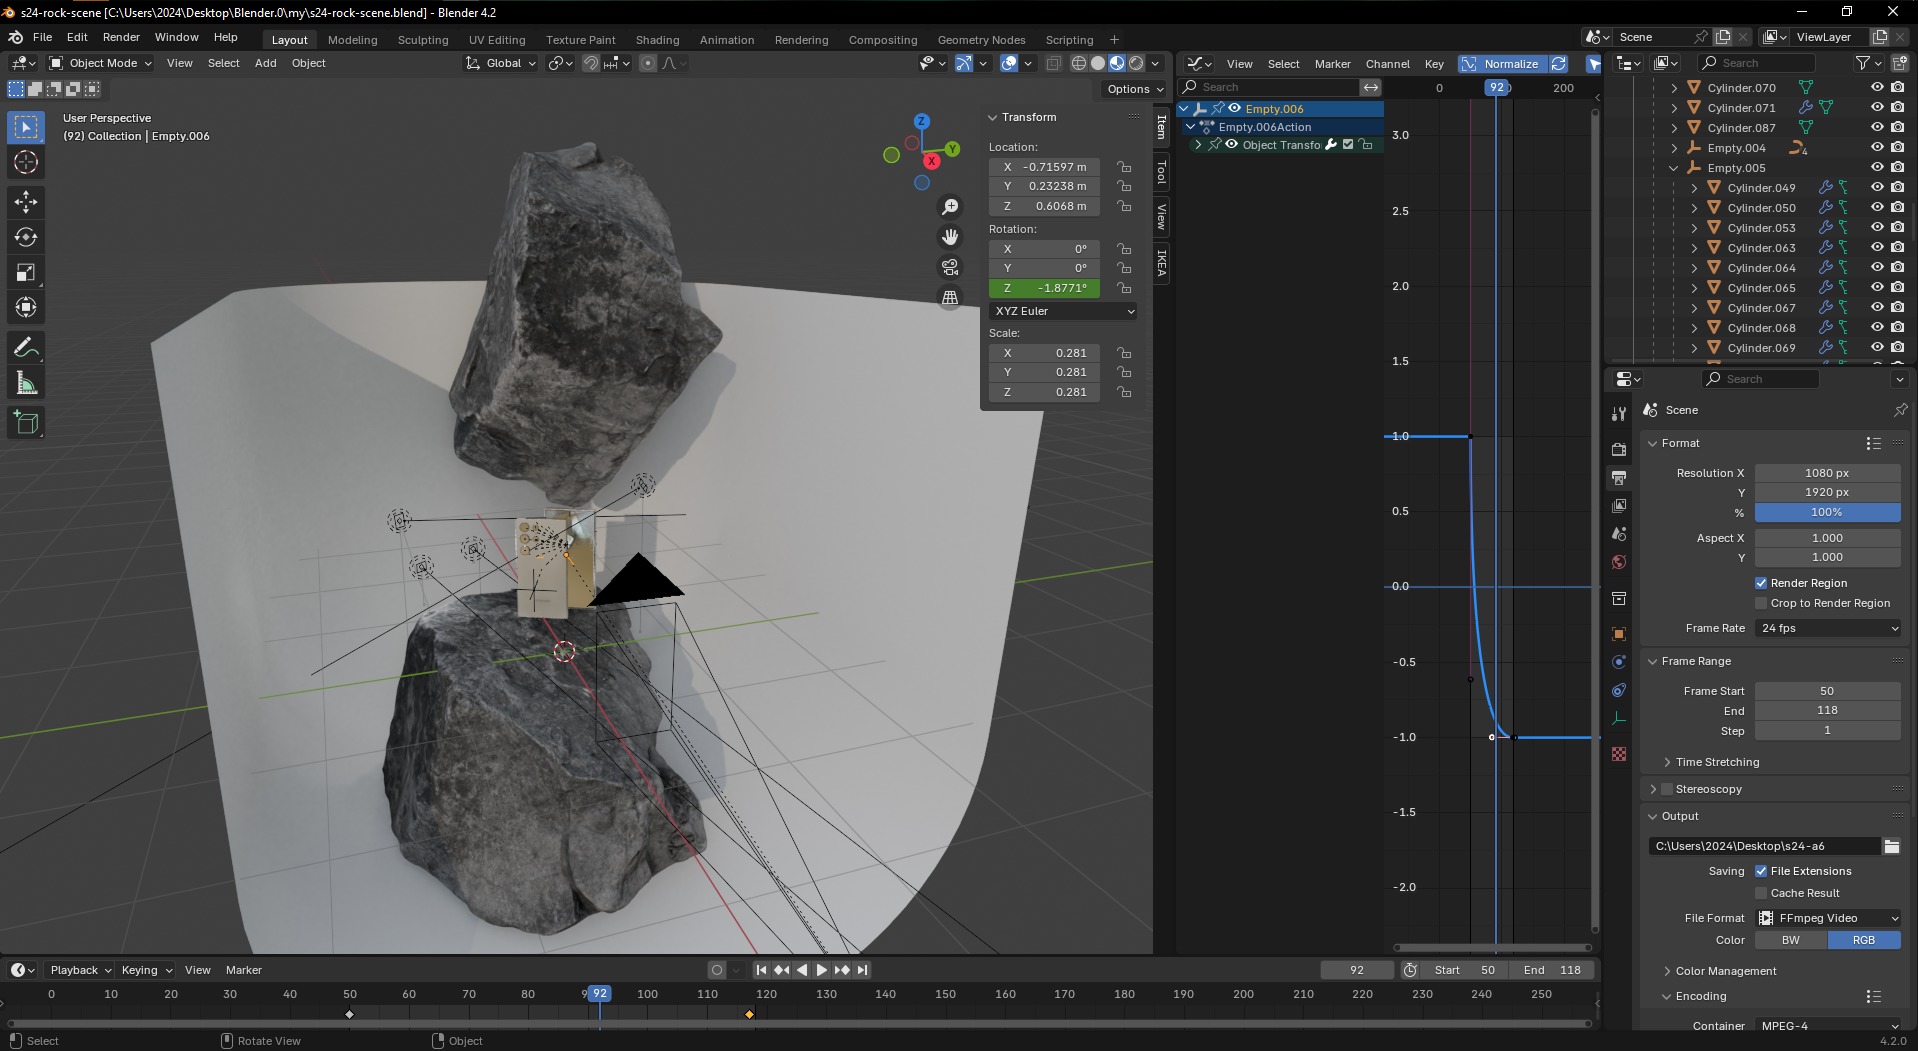The width and height of the screenshot is (1918, 1051).
Task: Select the Cursor tool in toolbar
Action: [x=26, y=162]
